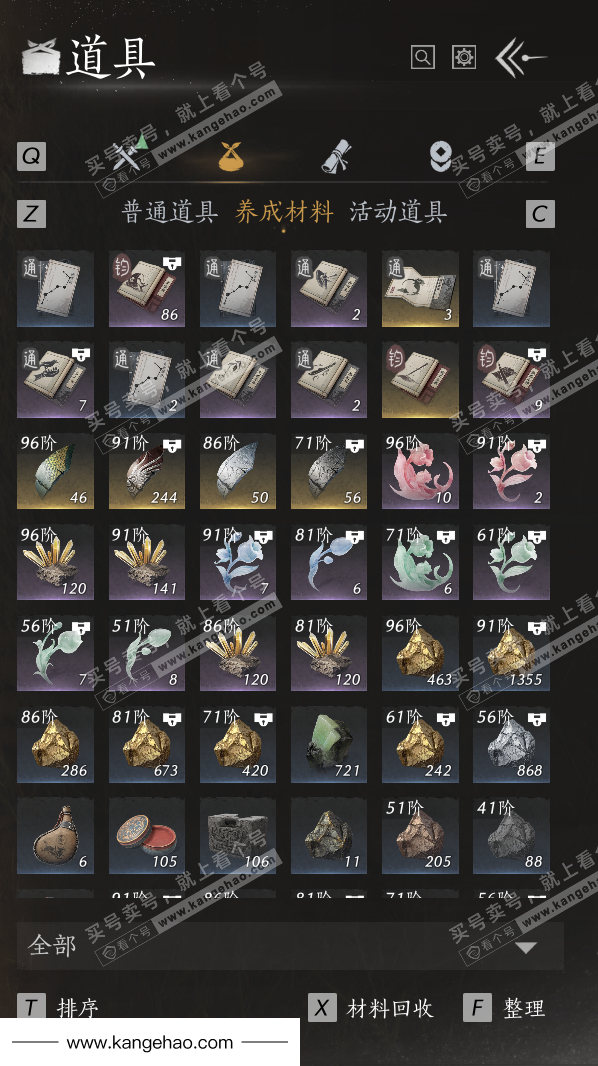The image size is (598, 1066).
Task: Select the gourd flask item with 6
Action: [55, 836]
